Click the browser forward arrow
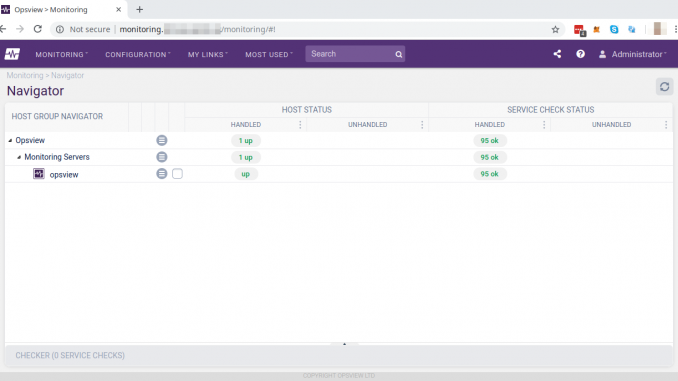The width and height of the screenshot is (678, 381). point(20,29)
